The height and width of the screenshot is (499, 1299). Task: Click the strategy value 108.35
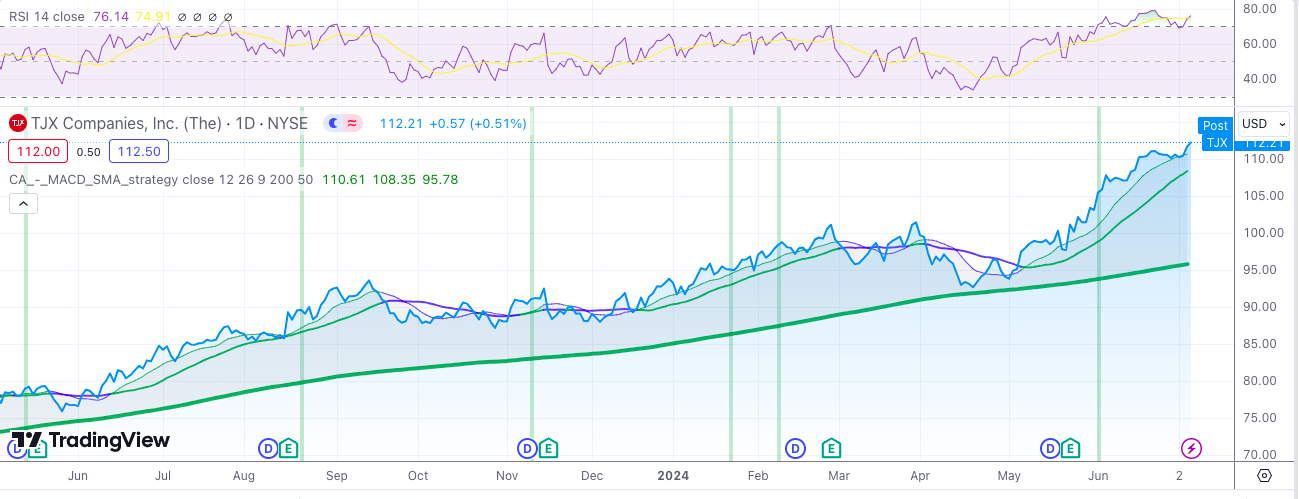[392, 180]
